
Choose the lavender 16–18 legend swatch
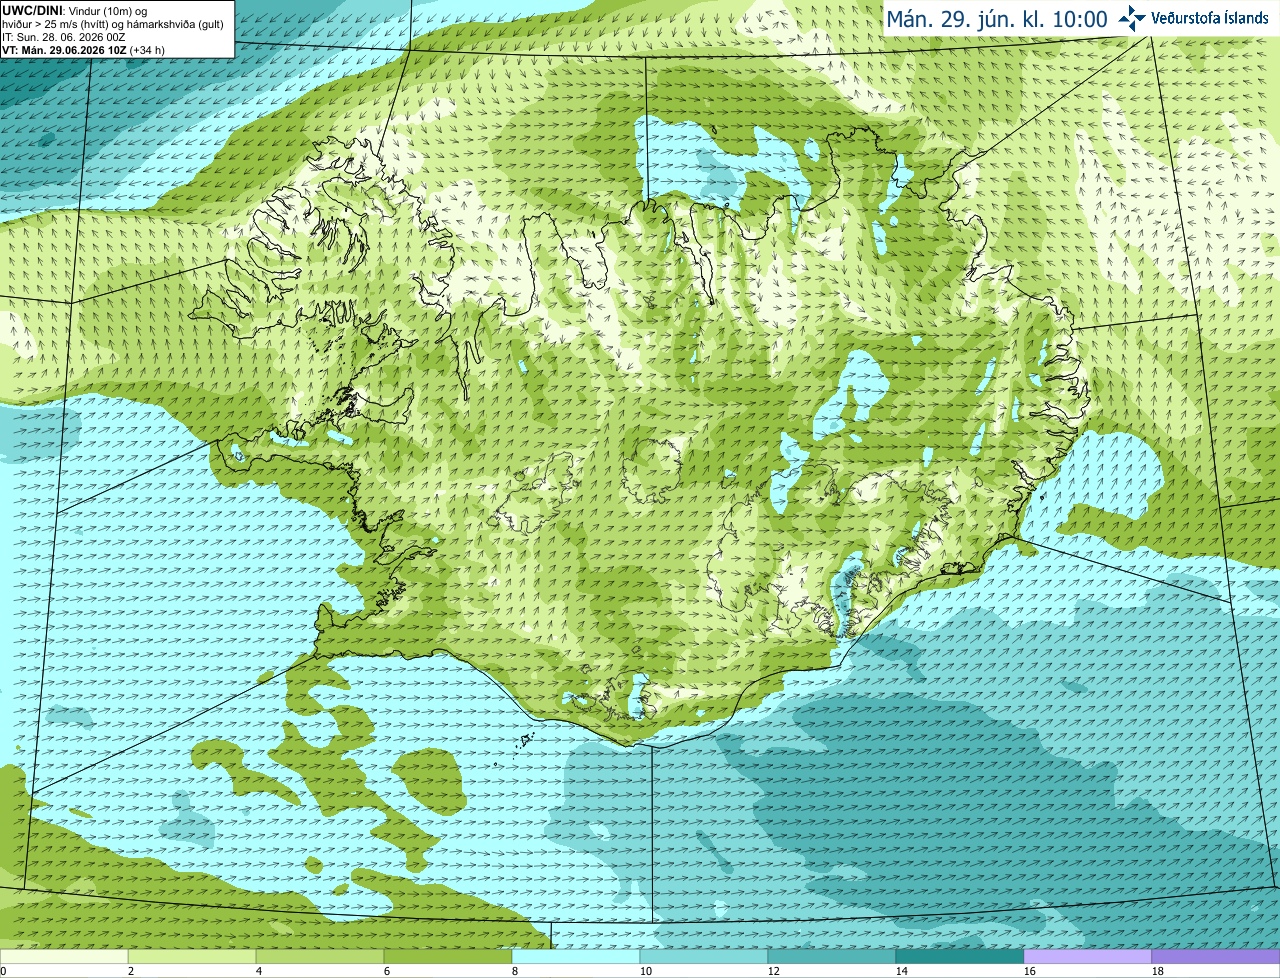[1089, 957]
